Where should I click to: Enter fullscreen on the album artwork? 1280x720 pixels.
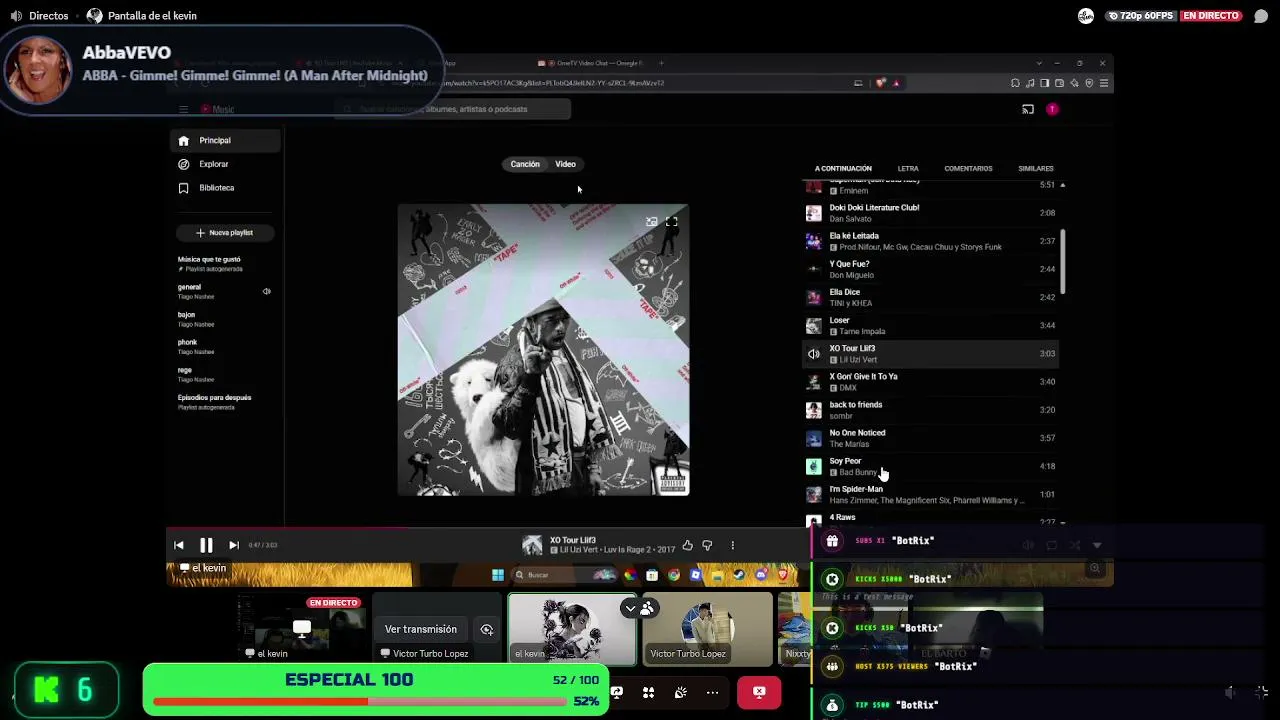coord(671,222)
